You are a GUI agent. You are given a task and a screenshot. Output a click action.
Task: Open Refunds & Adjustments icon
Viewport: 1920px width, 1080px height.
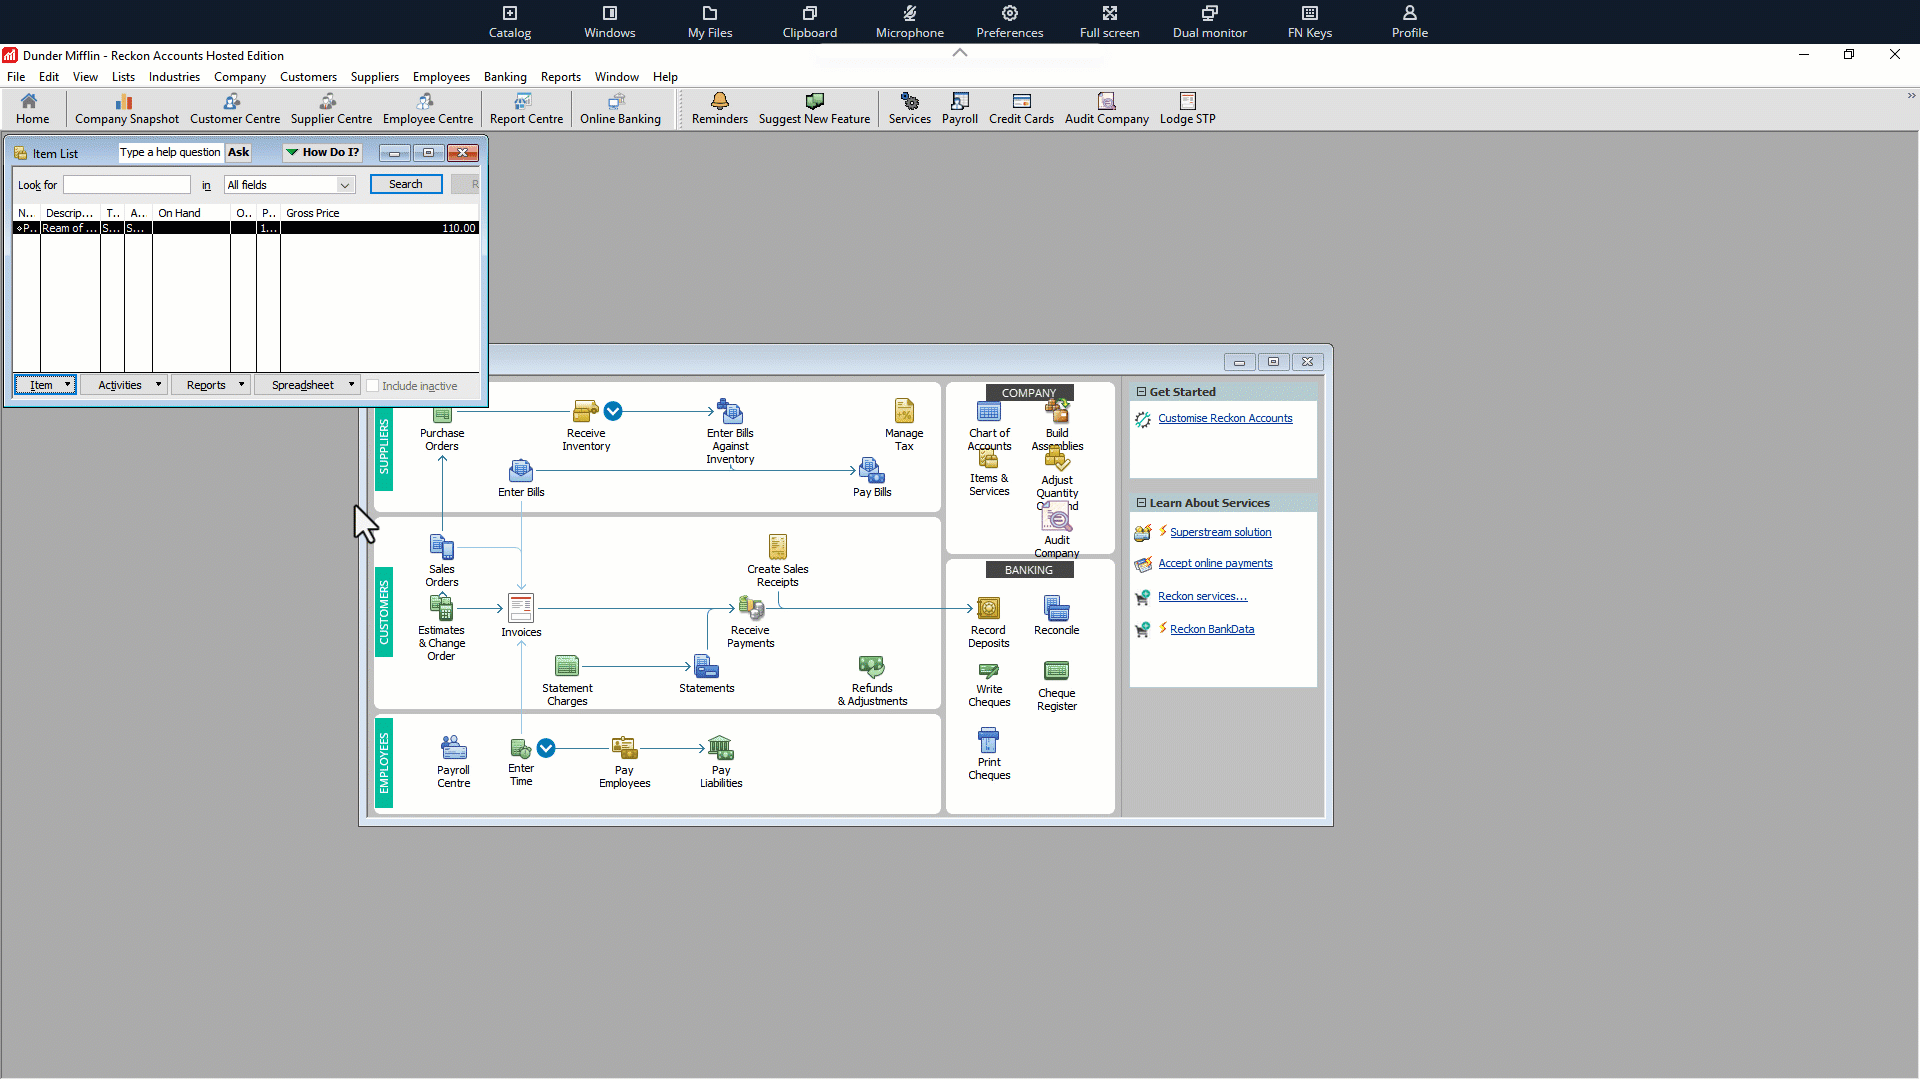[x=872, y=680]
